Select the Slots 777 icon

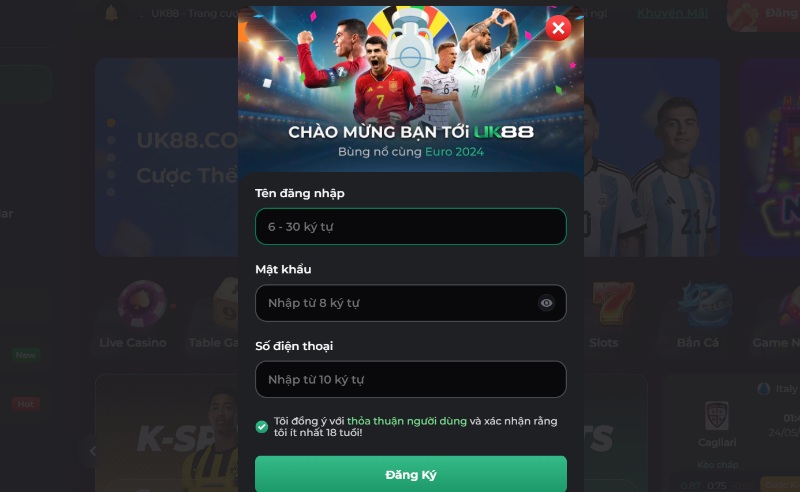(x=612, y=304)
